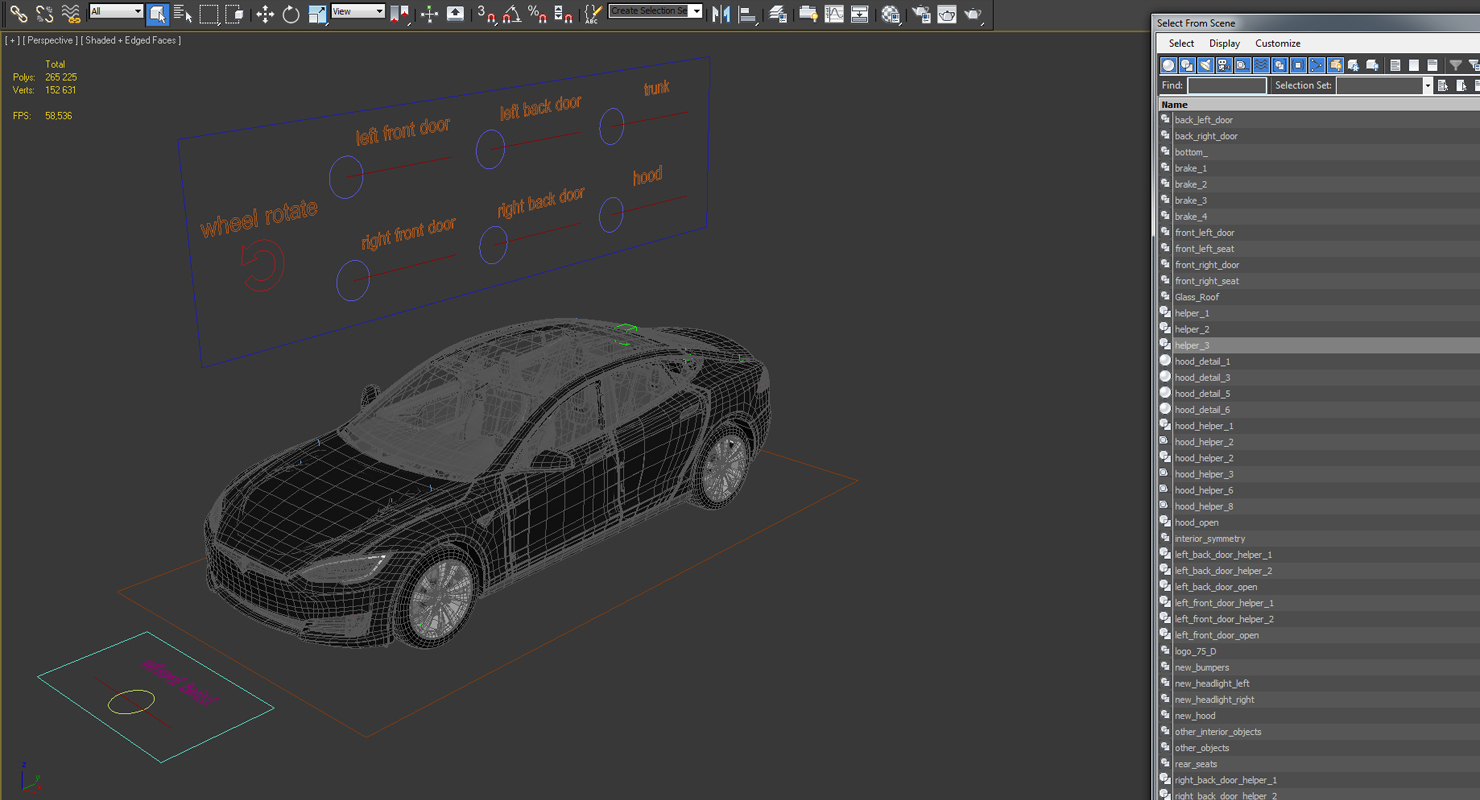The width and height of the screenshot is (1480, 800).
Task: Activate the Select and Scale tool
Action: click(317, 14)
